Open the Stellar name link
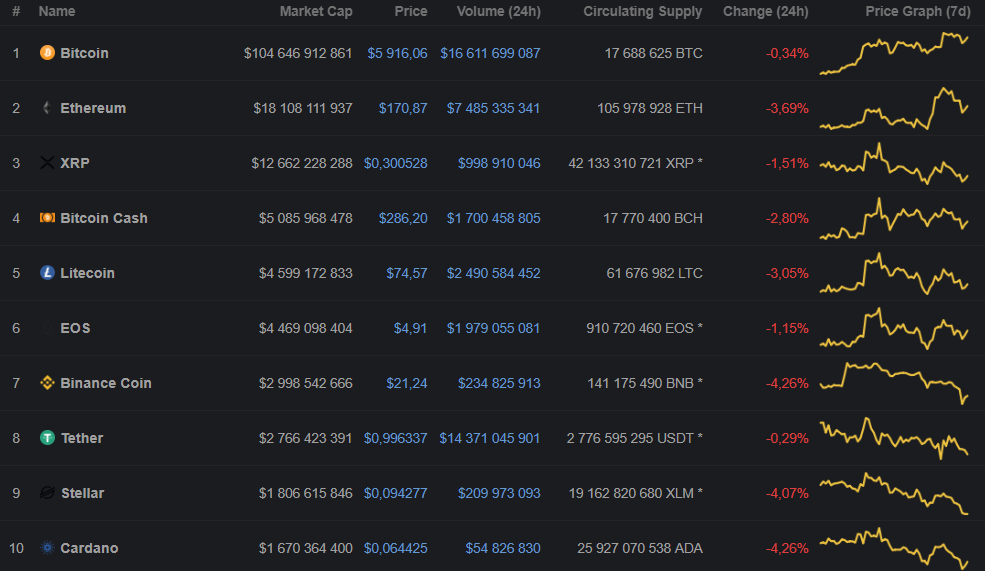The width and height of the screenshot is (985, 571). coord(82,492)
